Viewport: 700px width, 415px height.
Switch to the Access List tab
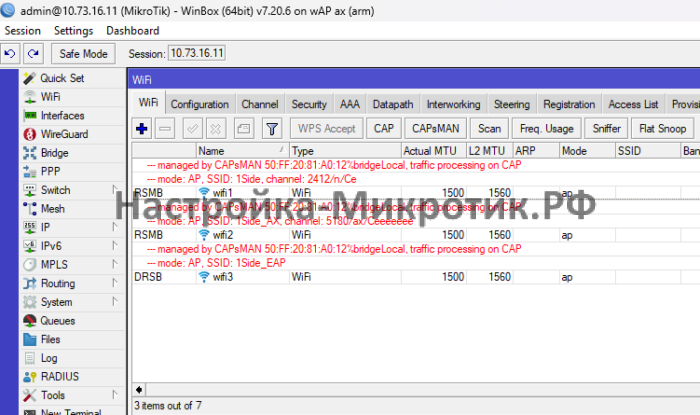click(x=633, y=104)
